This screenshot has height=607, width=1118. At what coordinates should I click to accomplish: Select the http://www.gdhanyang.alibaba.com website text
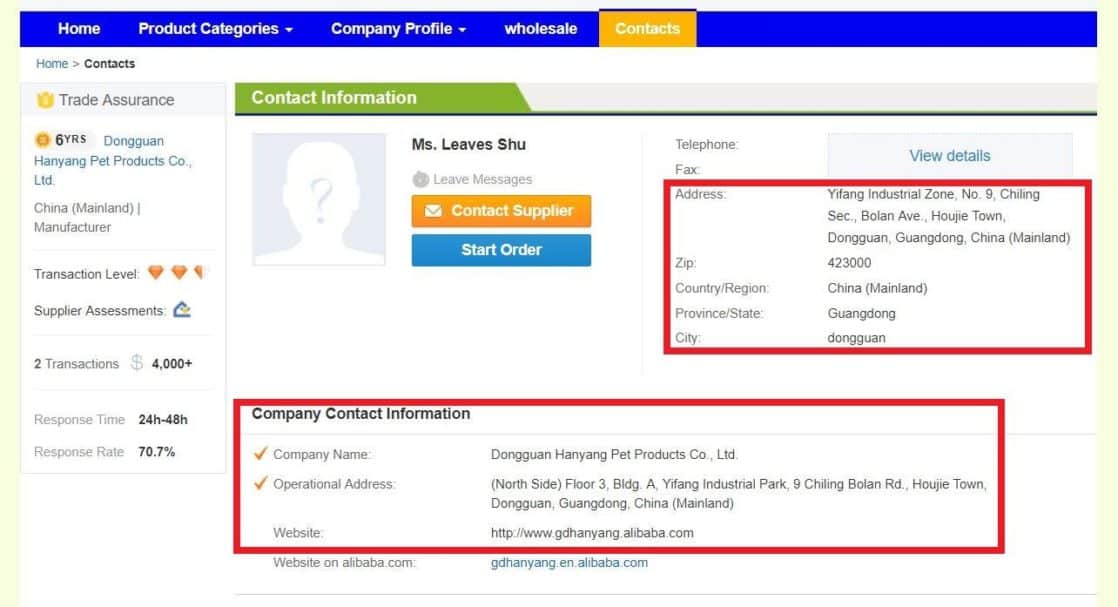[x=592, y=533]
